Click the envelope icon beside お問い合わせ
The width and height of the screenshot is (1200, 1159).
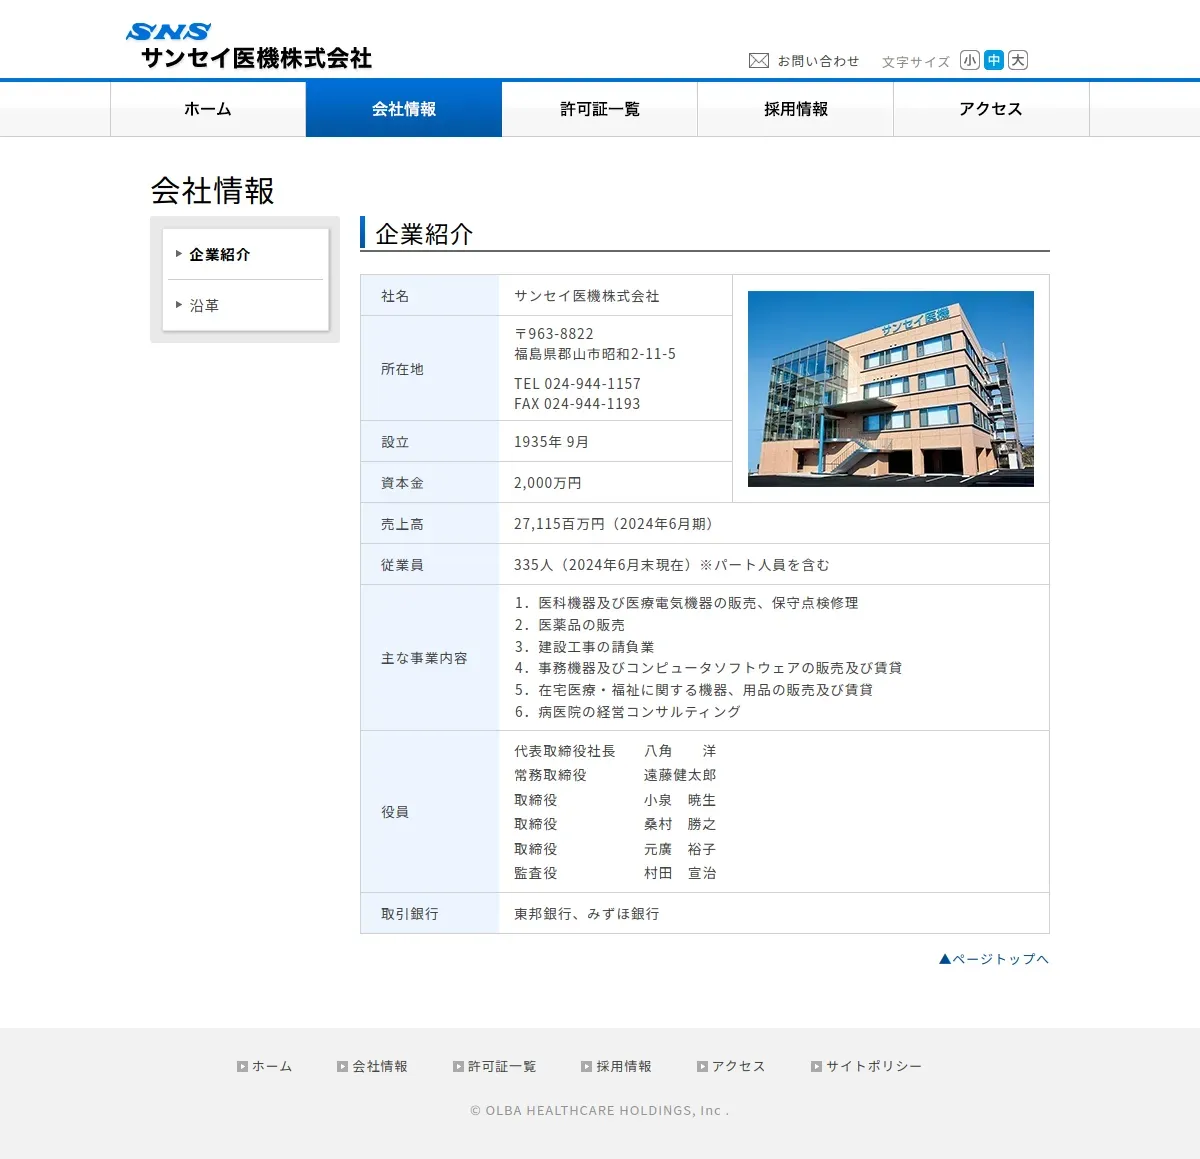pyautogui.click(x=759, y=61)
